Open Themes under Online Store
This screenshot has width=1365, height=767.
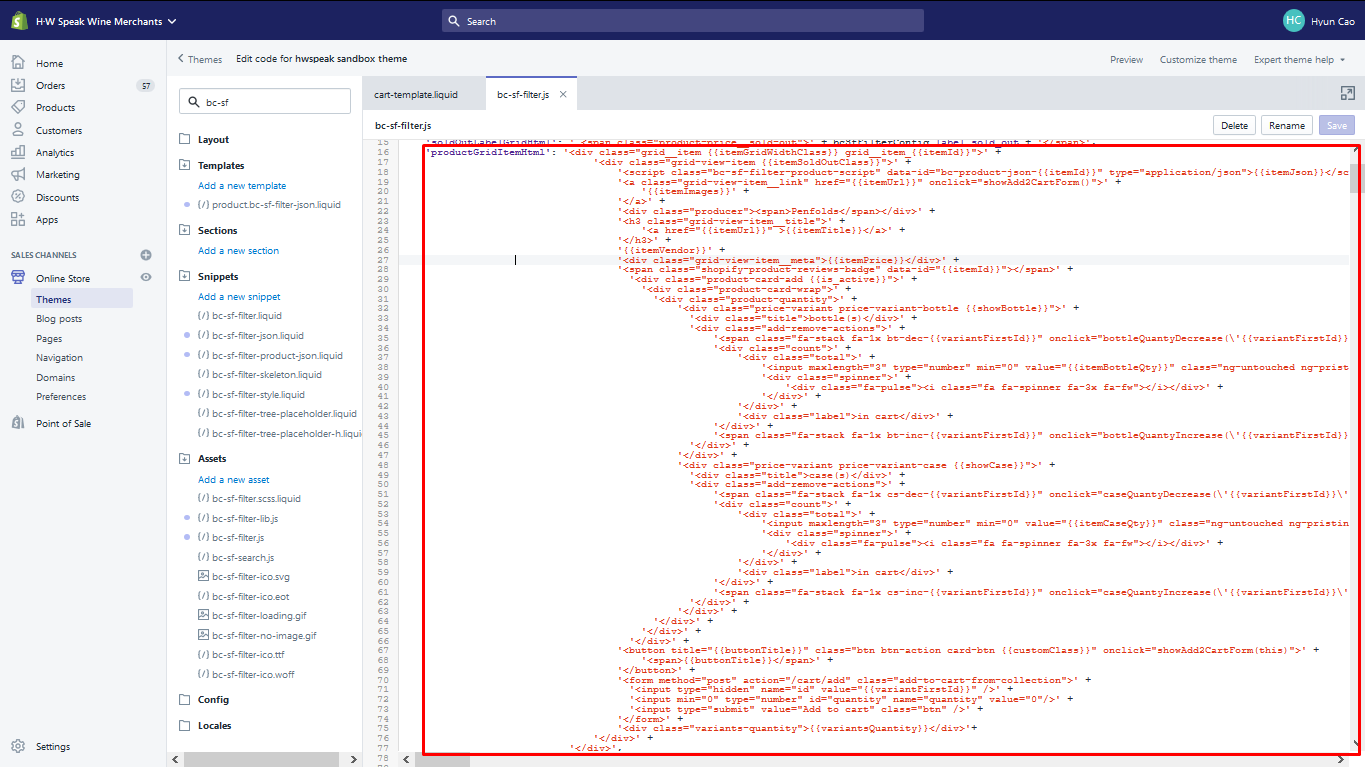click(54, 299)
